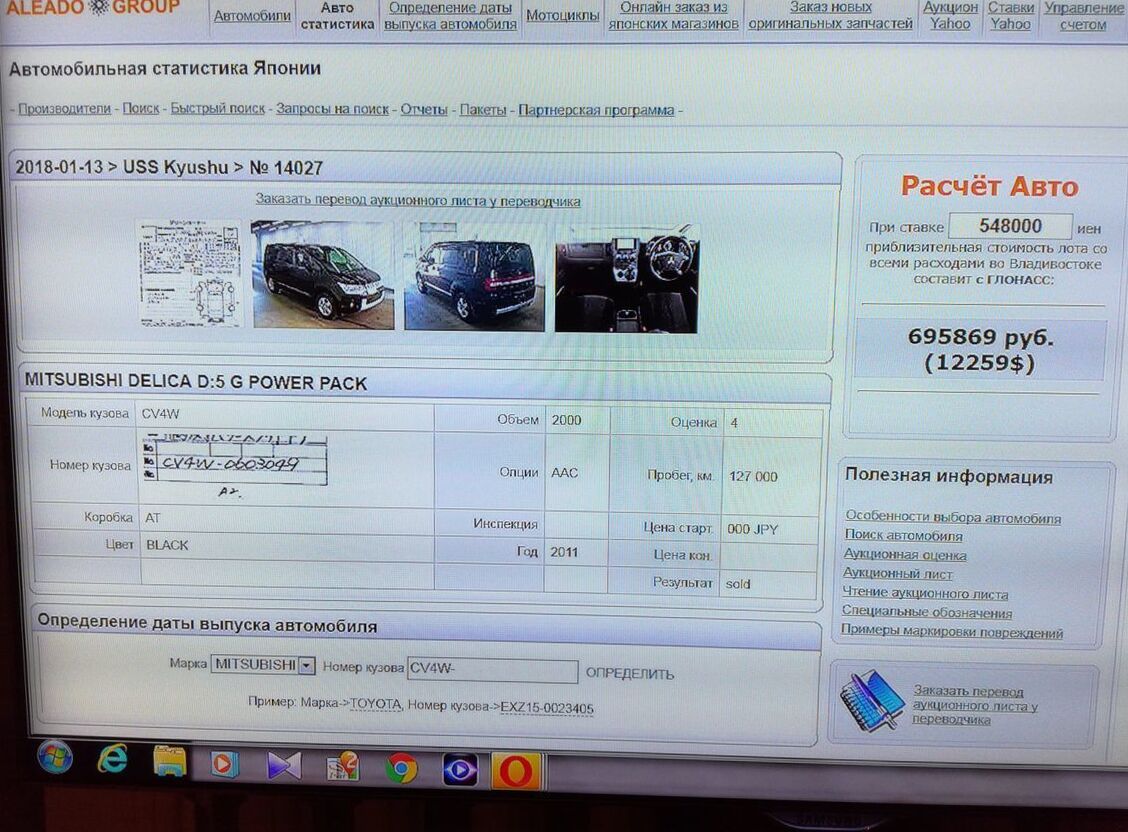
Task: Open Особенности выбора автомобиля link
Action: 952,517
